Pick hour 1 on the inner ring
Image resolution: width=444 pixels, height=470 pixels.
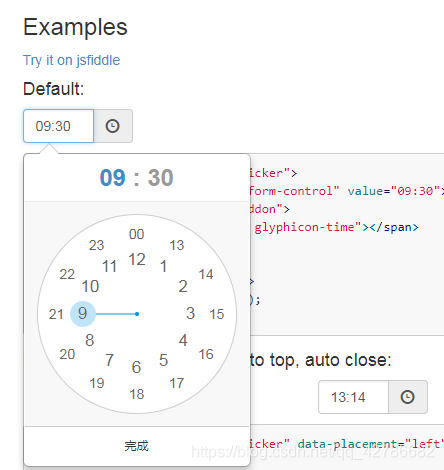[x=163, y=266]
